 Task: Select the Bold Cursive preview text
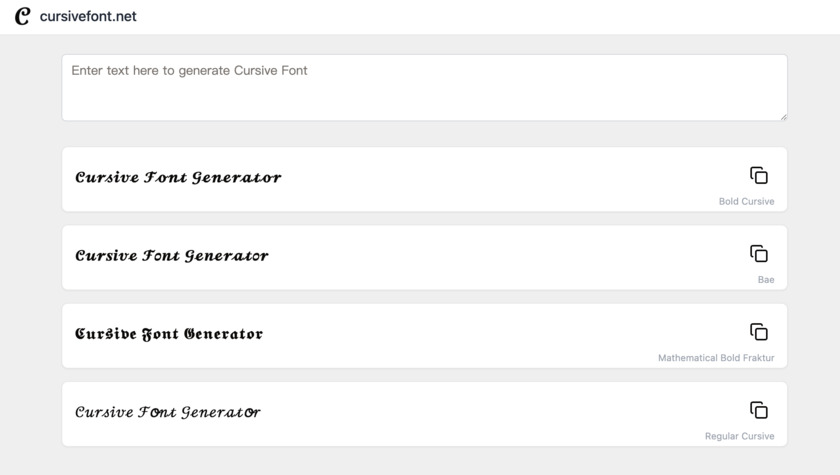pos(178,178)
